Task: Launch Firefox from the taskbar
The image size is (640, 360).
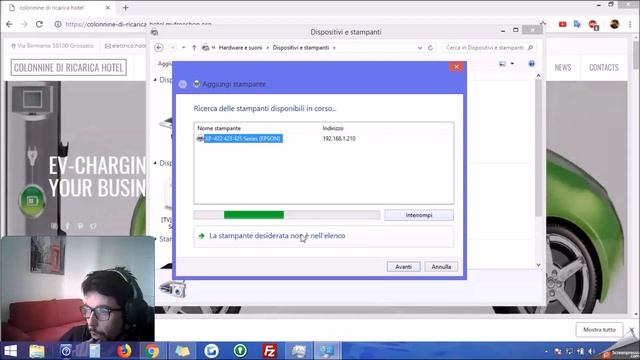Action: (x=124, y=351)
